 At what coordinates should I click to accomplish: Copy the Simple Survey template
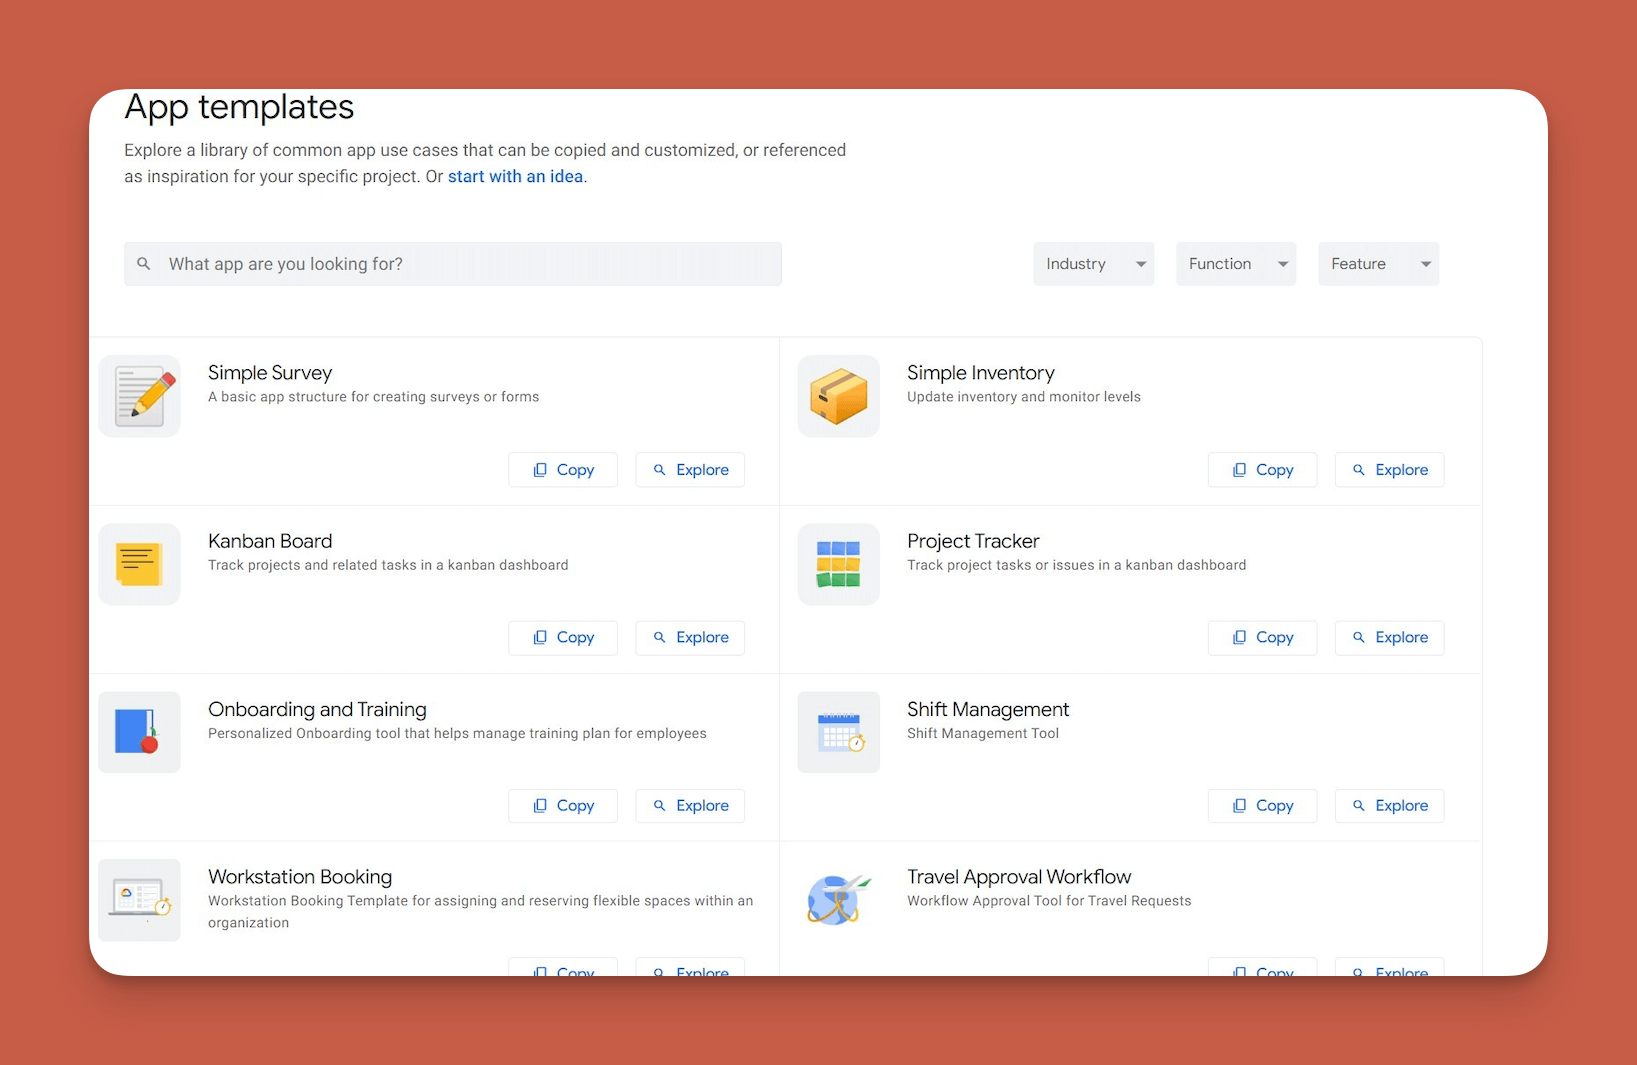coord(563,470)
